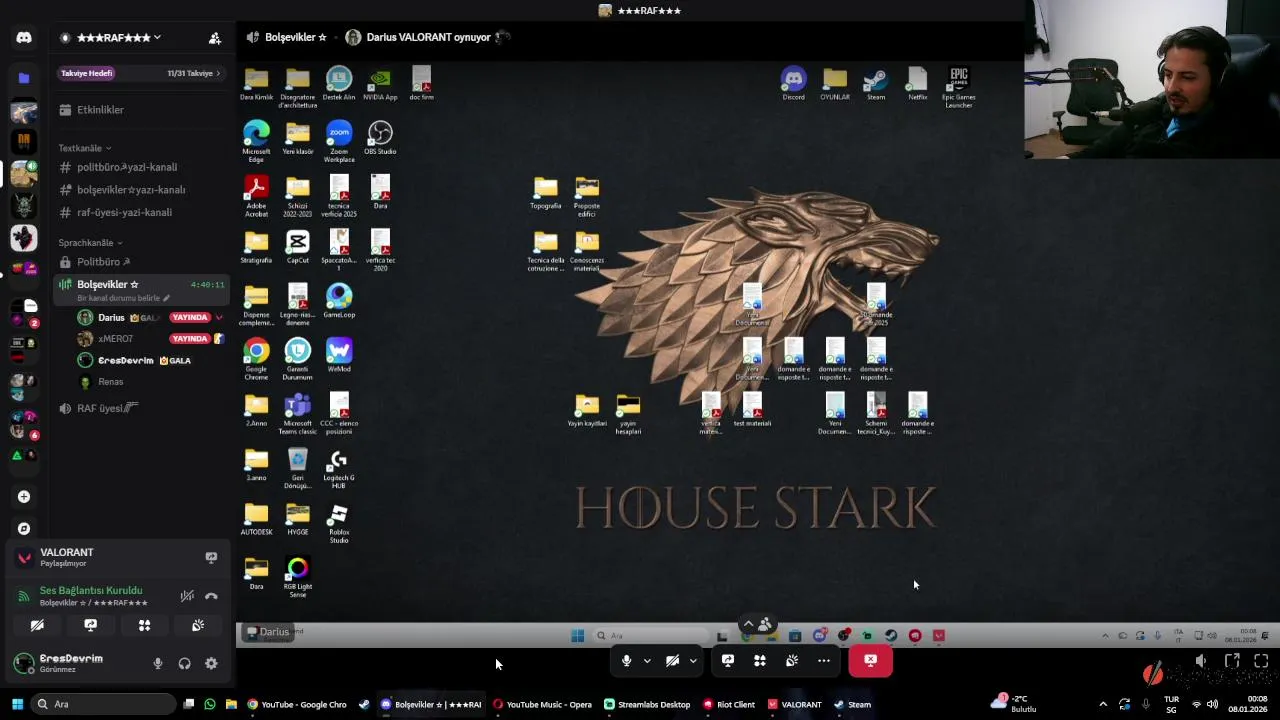
Task: Open Discover servers compass icon
Action: pyautogui.click(x=24, y=528)
